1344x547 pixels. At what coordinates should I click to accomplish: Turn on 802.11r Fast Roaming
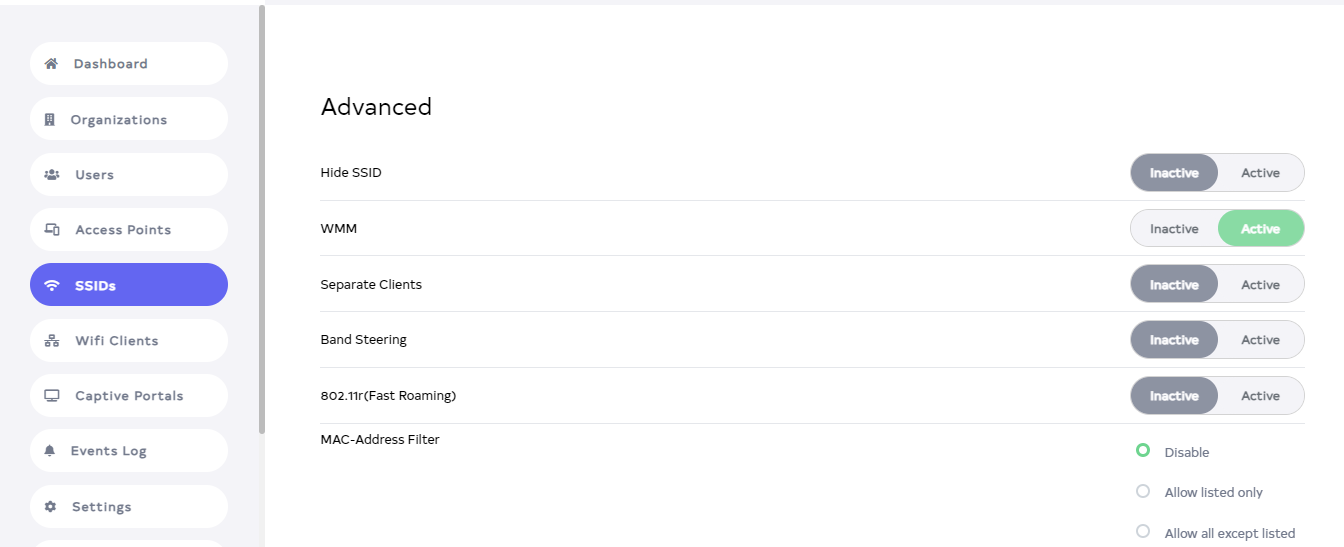point(1260,396)
